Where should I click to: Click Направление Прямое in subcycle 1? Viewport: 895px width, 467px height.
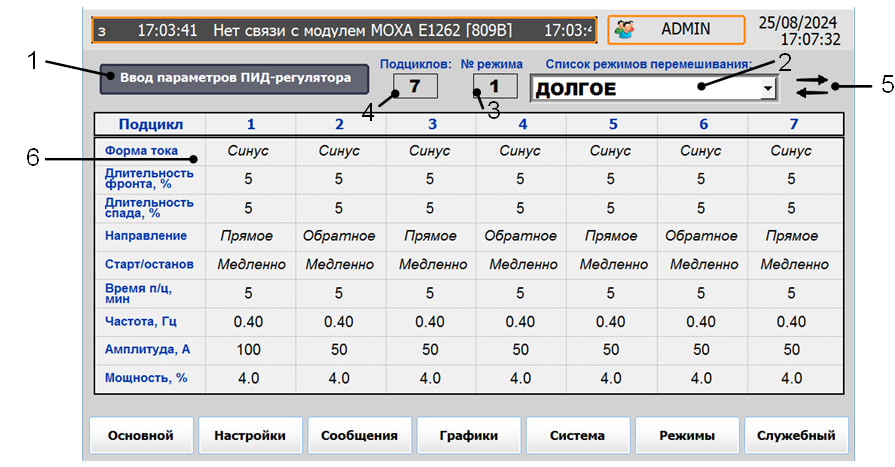[x=247, y=236]
